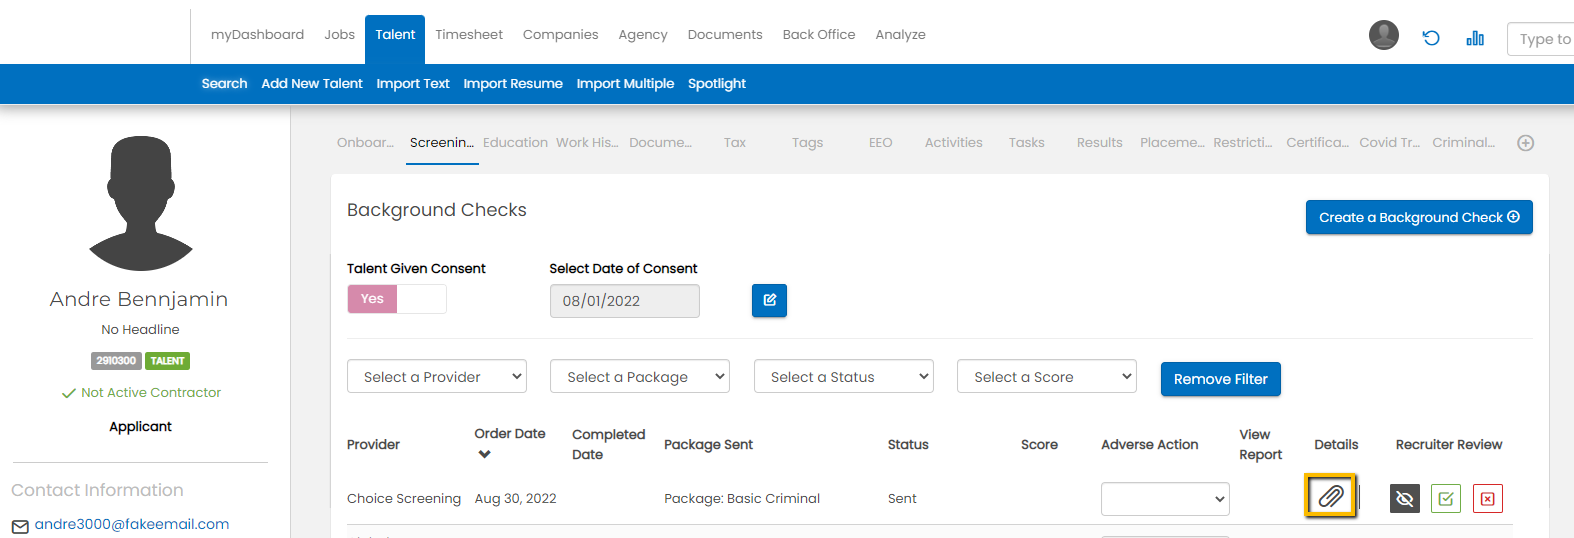The image size is (1574, 538).
Task: Open the Companies menu
Action: pyautogui.click(x=560, y=35)
